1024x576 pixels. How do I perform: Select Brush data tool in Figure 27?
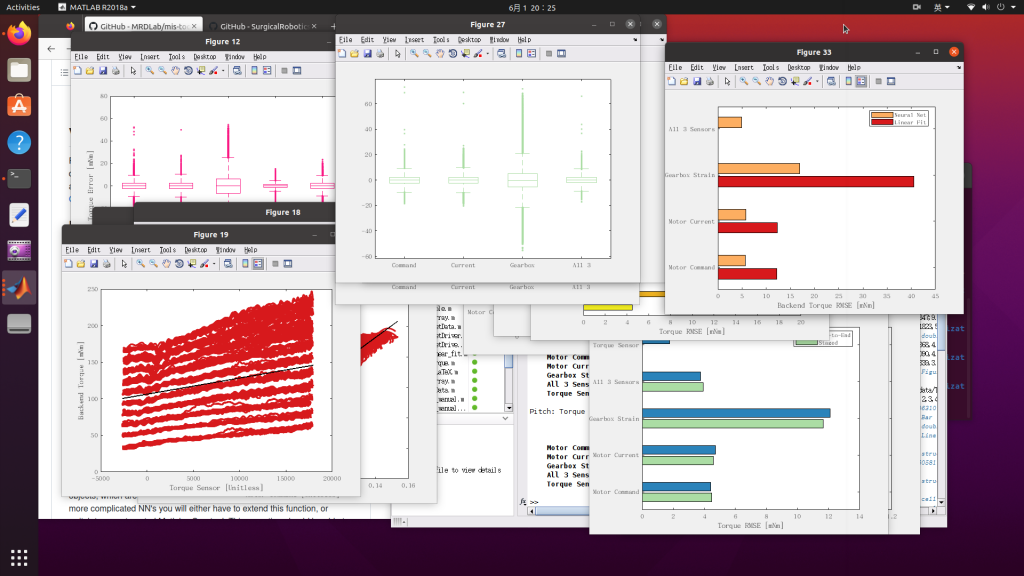(x=478, y=54)
